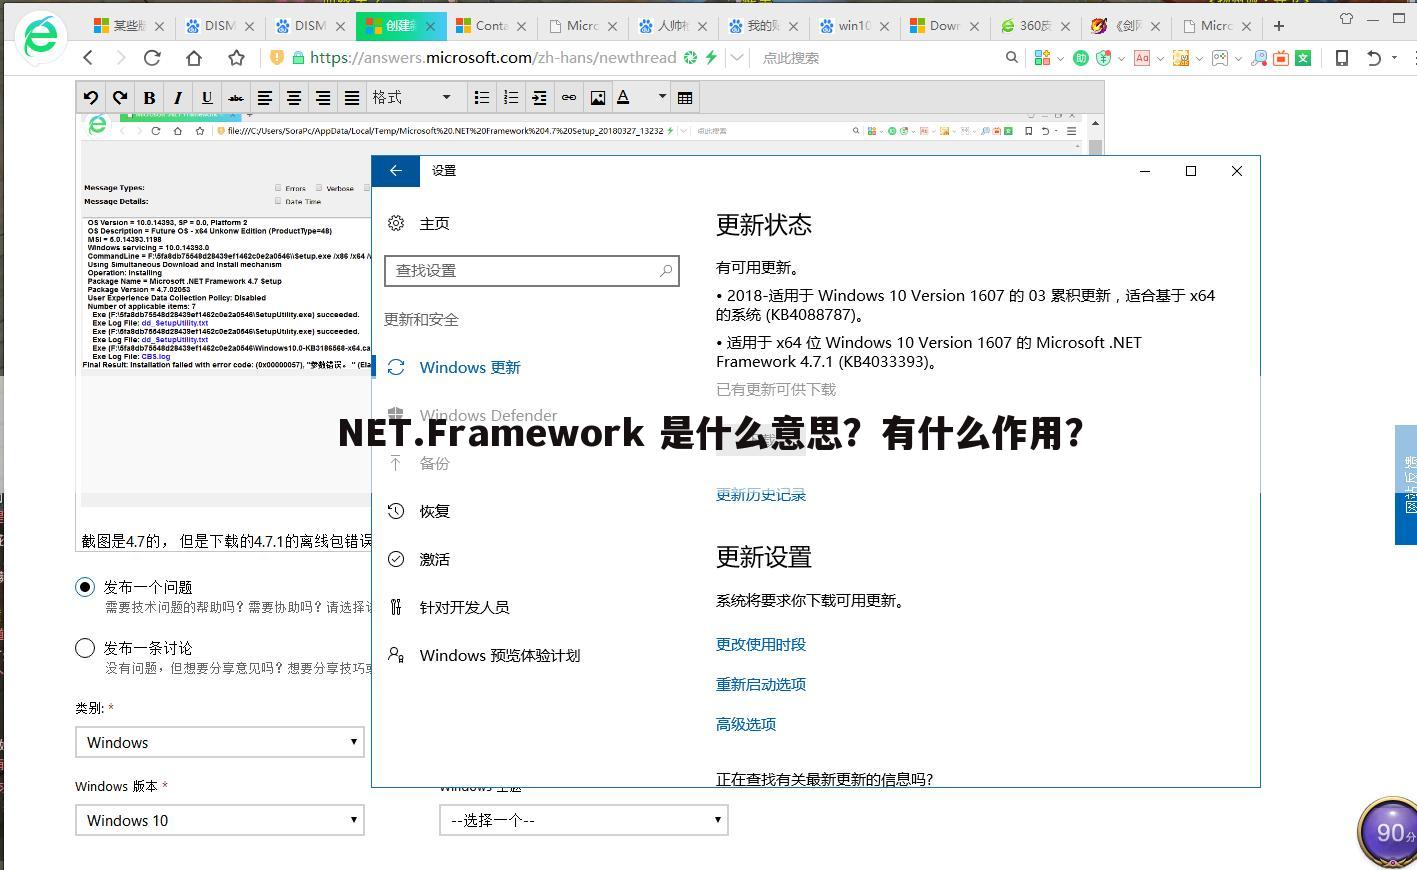The image size is (1417, 870).
Task: Restore the closed tab with undo arrow icon
Action: pyautogui.click(x=1374, y=58)
